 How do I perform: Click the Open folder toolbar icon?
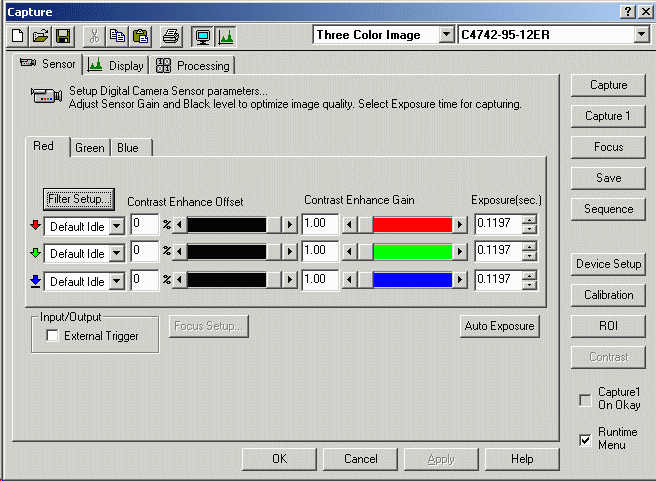tap(41, 36)
